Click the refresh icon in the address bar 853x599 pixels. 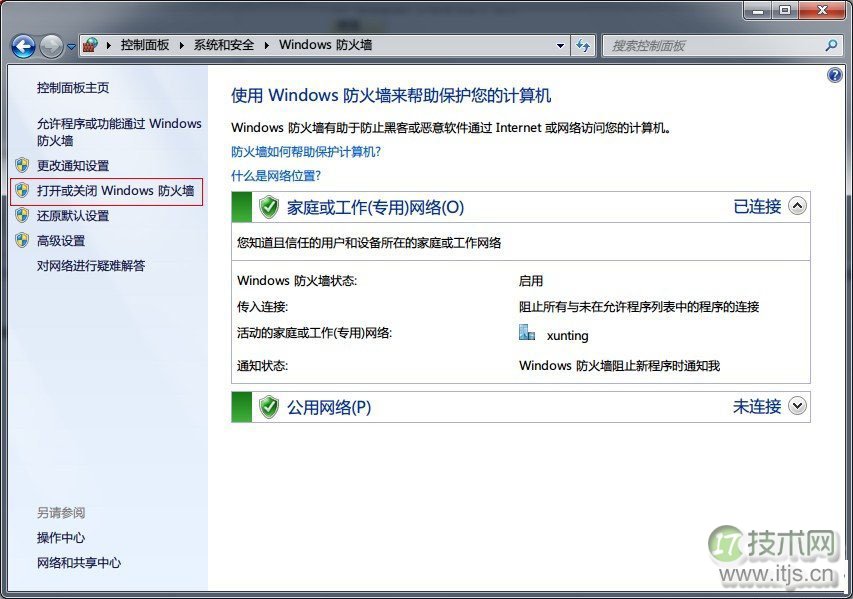(583, 46)
